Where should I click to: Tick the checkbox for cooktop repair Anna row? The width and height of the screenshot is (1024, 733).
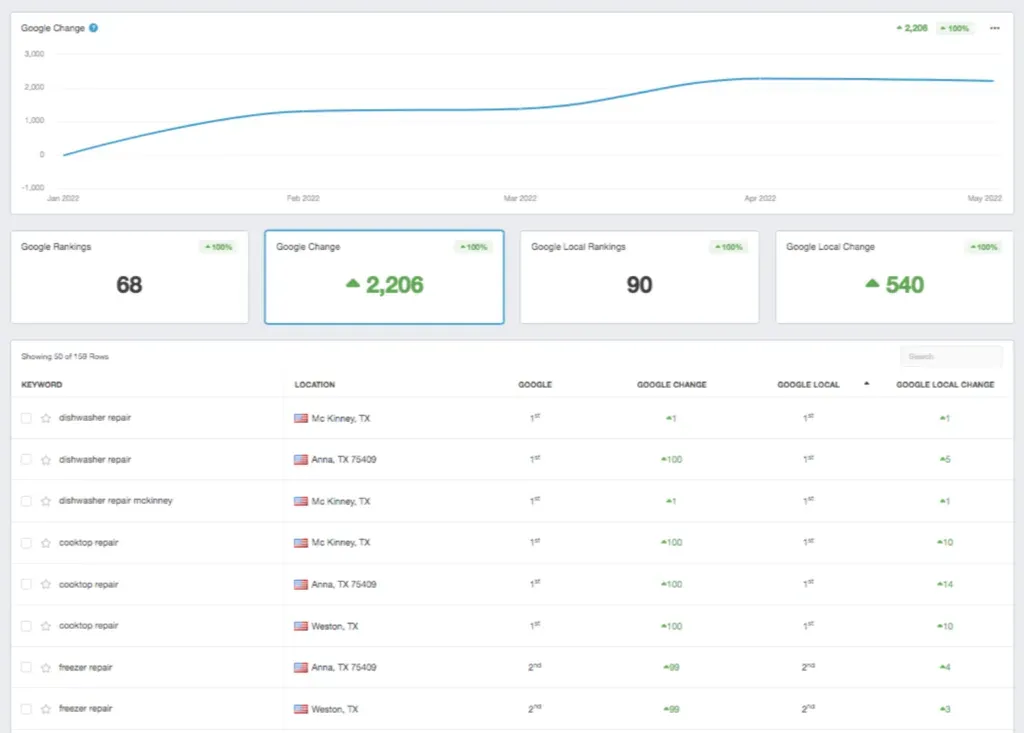coord(26,584)
